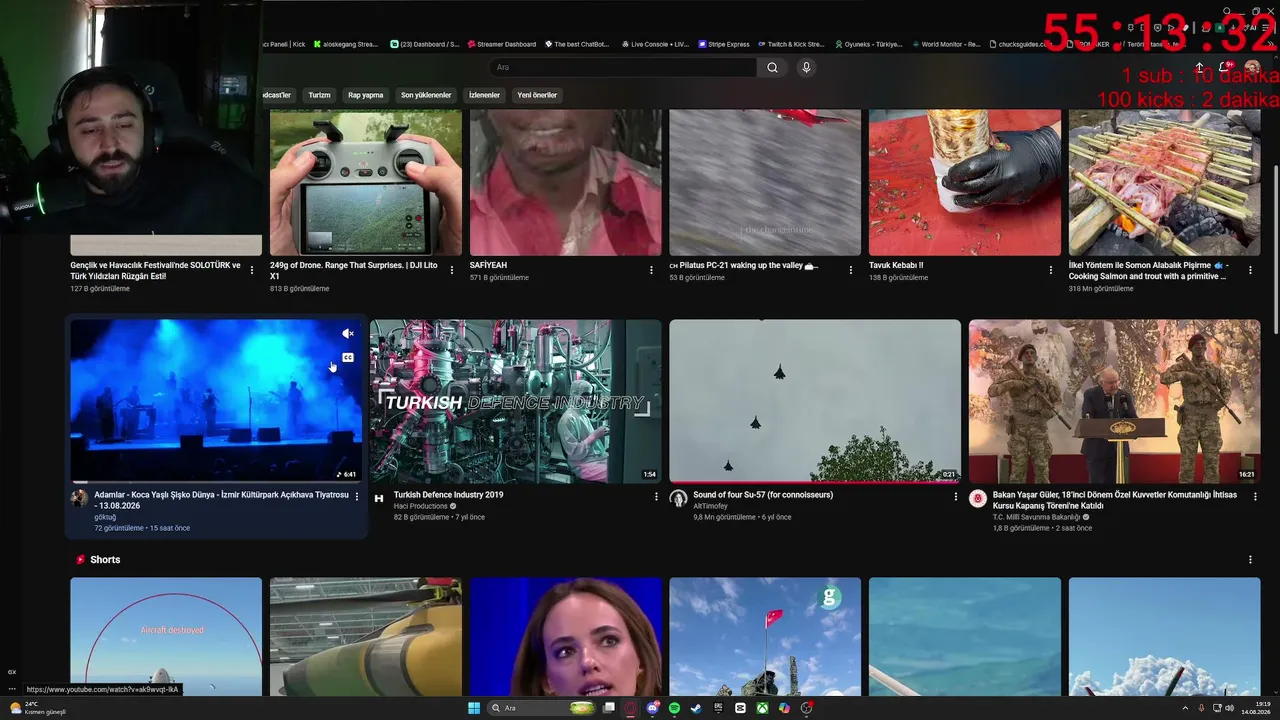Switch to Stripe Express browser tab
Viewport: 1280px width, 720px height.
[x=724, y=44]
